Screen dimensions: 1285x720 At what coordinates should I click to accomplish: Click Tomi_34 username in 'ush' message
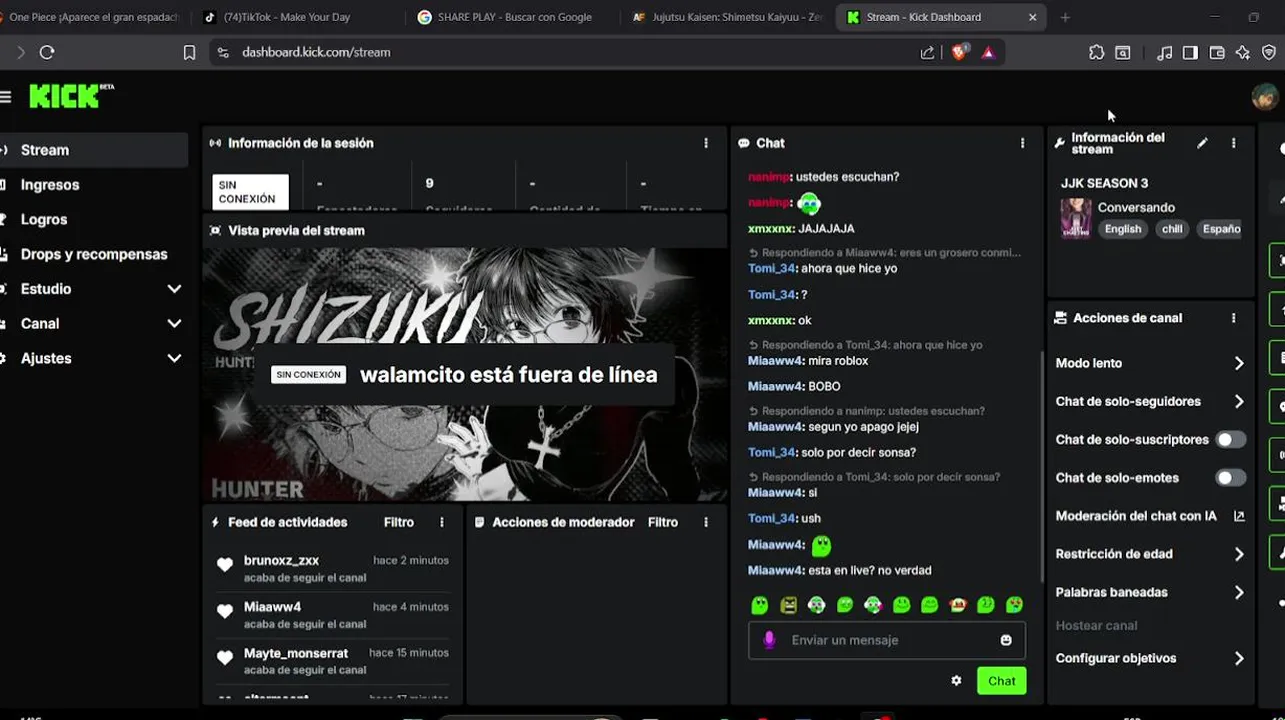tap(771, 518)
